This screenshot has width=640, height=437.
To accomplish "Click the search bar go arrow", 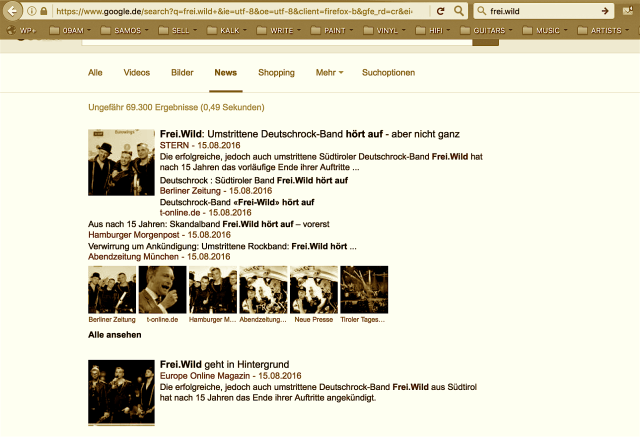I will pos(607,11).
